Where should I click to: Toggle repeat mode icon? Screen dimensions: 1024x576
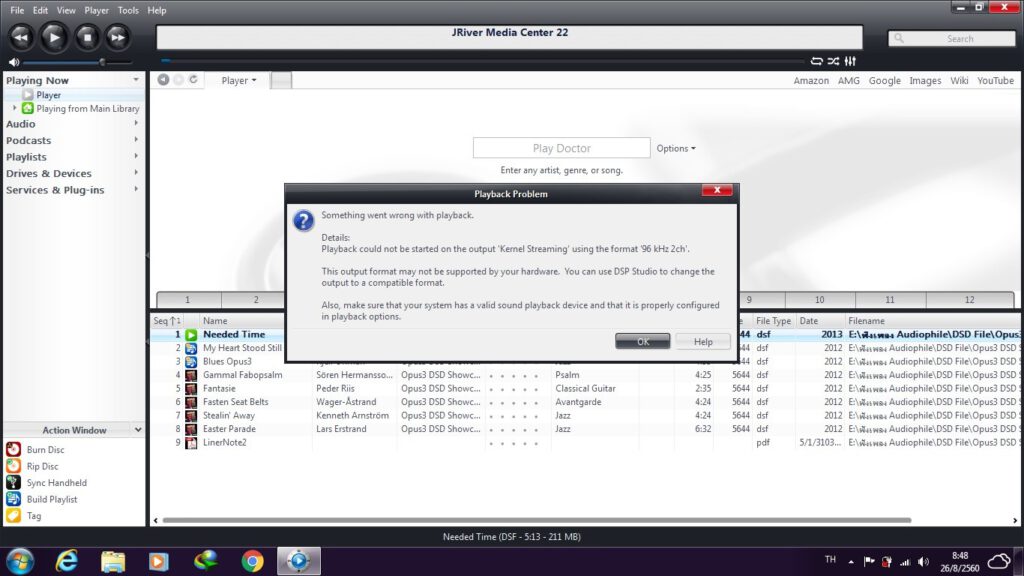[816, 61]
